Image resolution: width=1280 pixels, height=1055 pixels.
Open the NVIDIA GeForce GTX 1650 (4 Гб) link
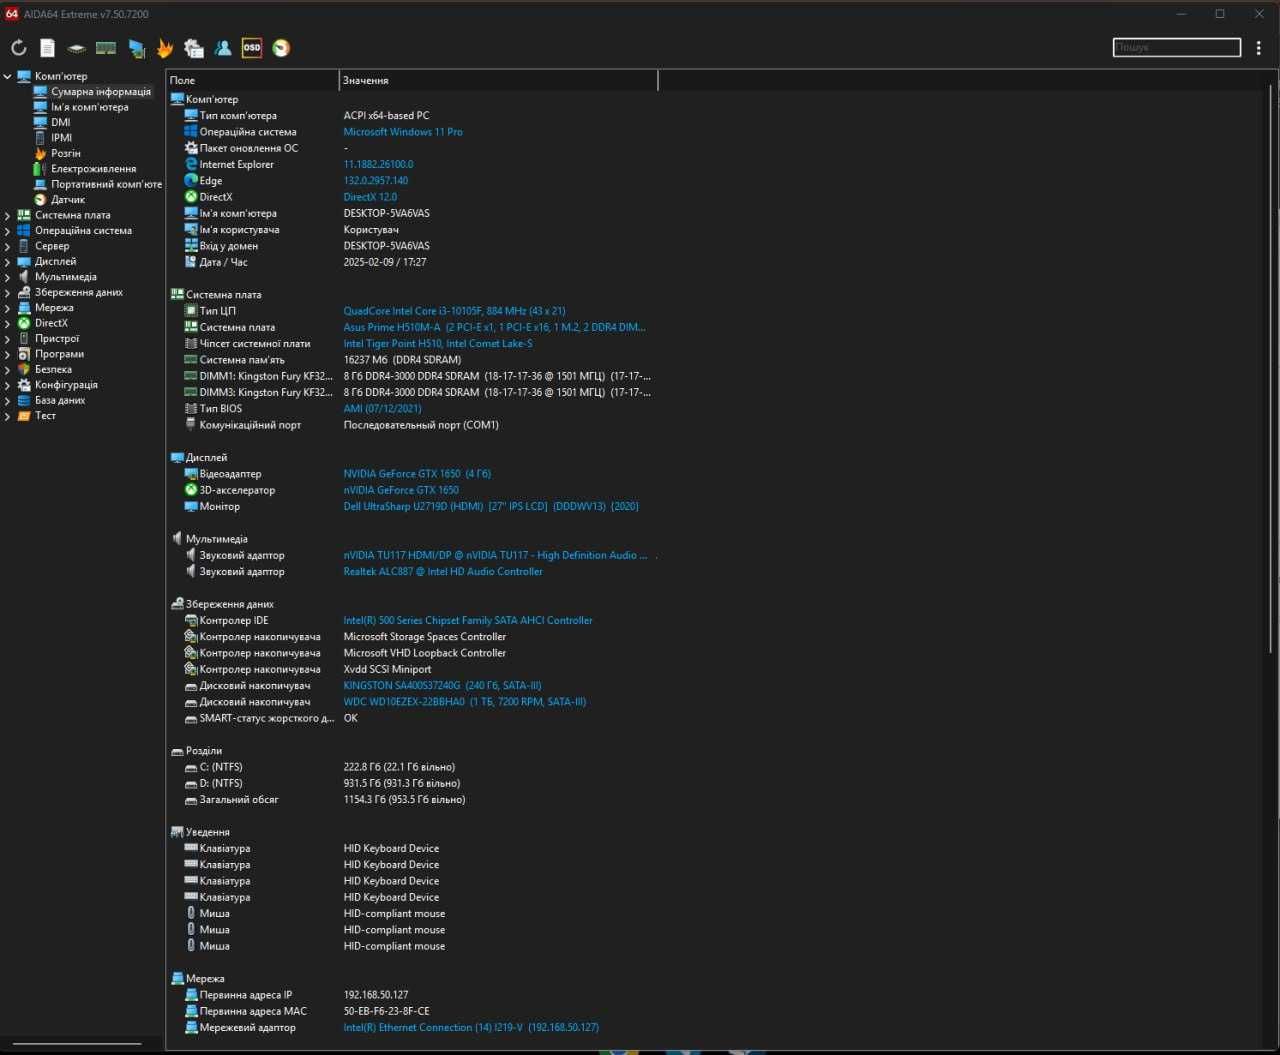pos(417,474)
